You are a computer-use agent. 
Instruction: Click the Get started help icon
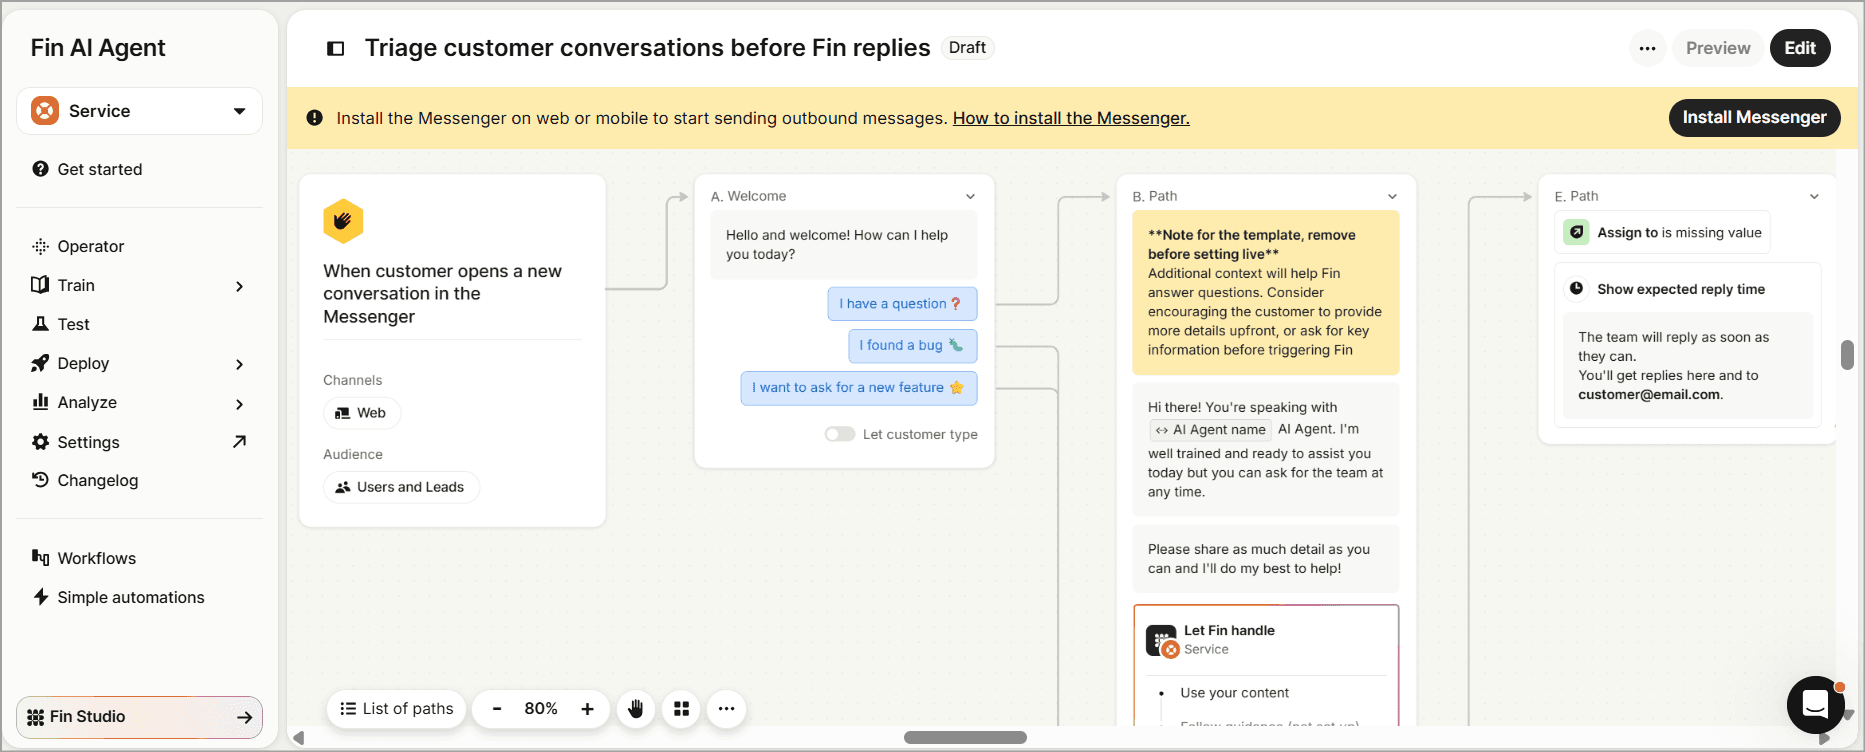[x=40, y=169]
